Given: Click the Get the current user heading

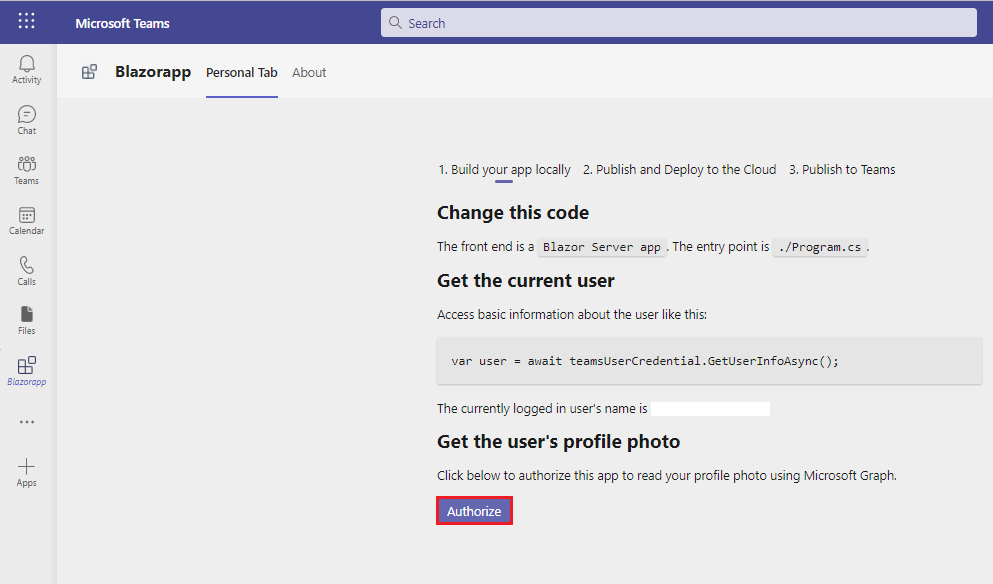Looking at the screenshot, I should (x=526, y=281).
